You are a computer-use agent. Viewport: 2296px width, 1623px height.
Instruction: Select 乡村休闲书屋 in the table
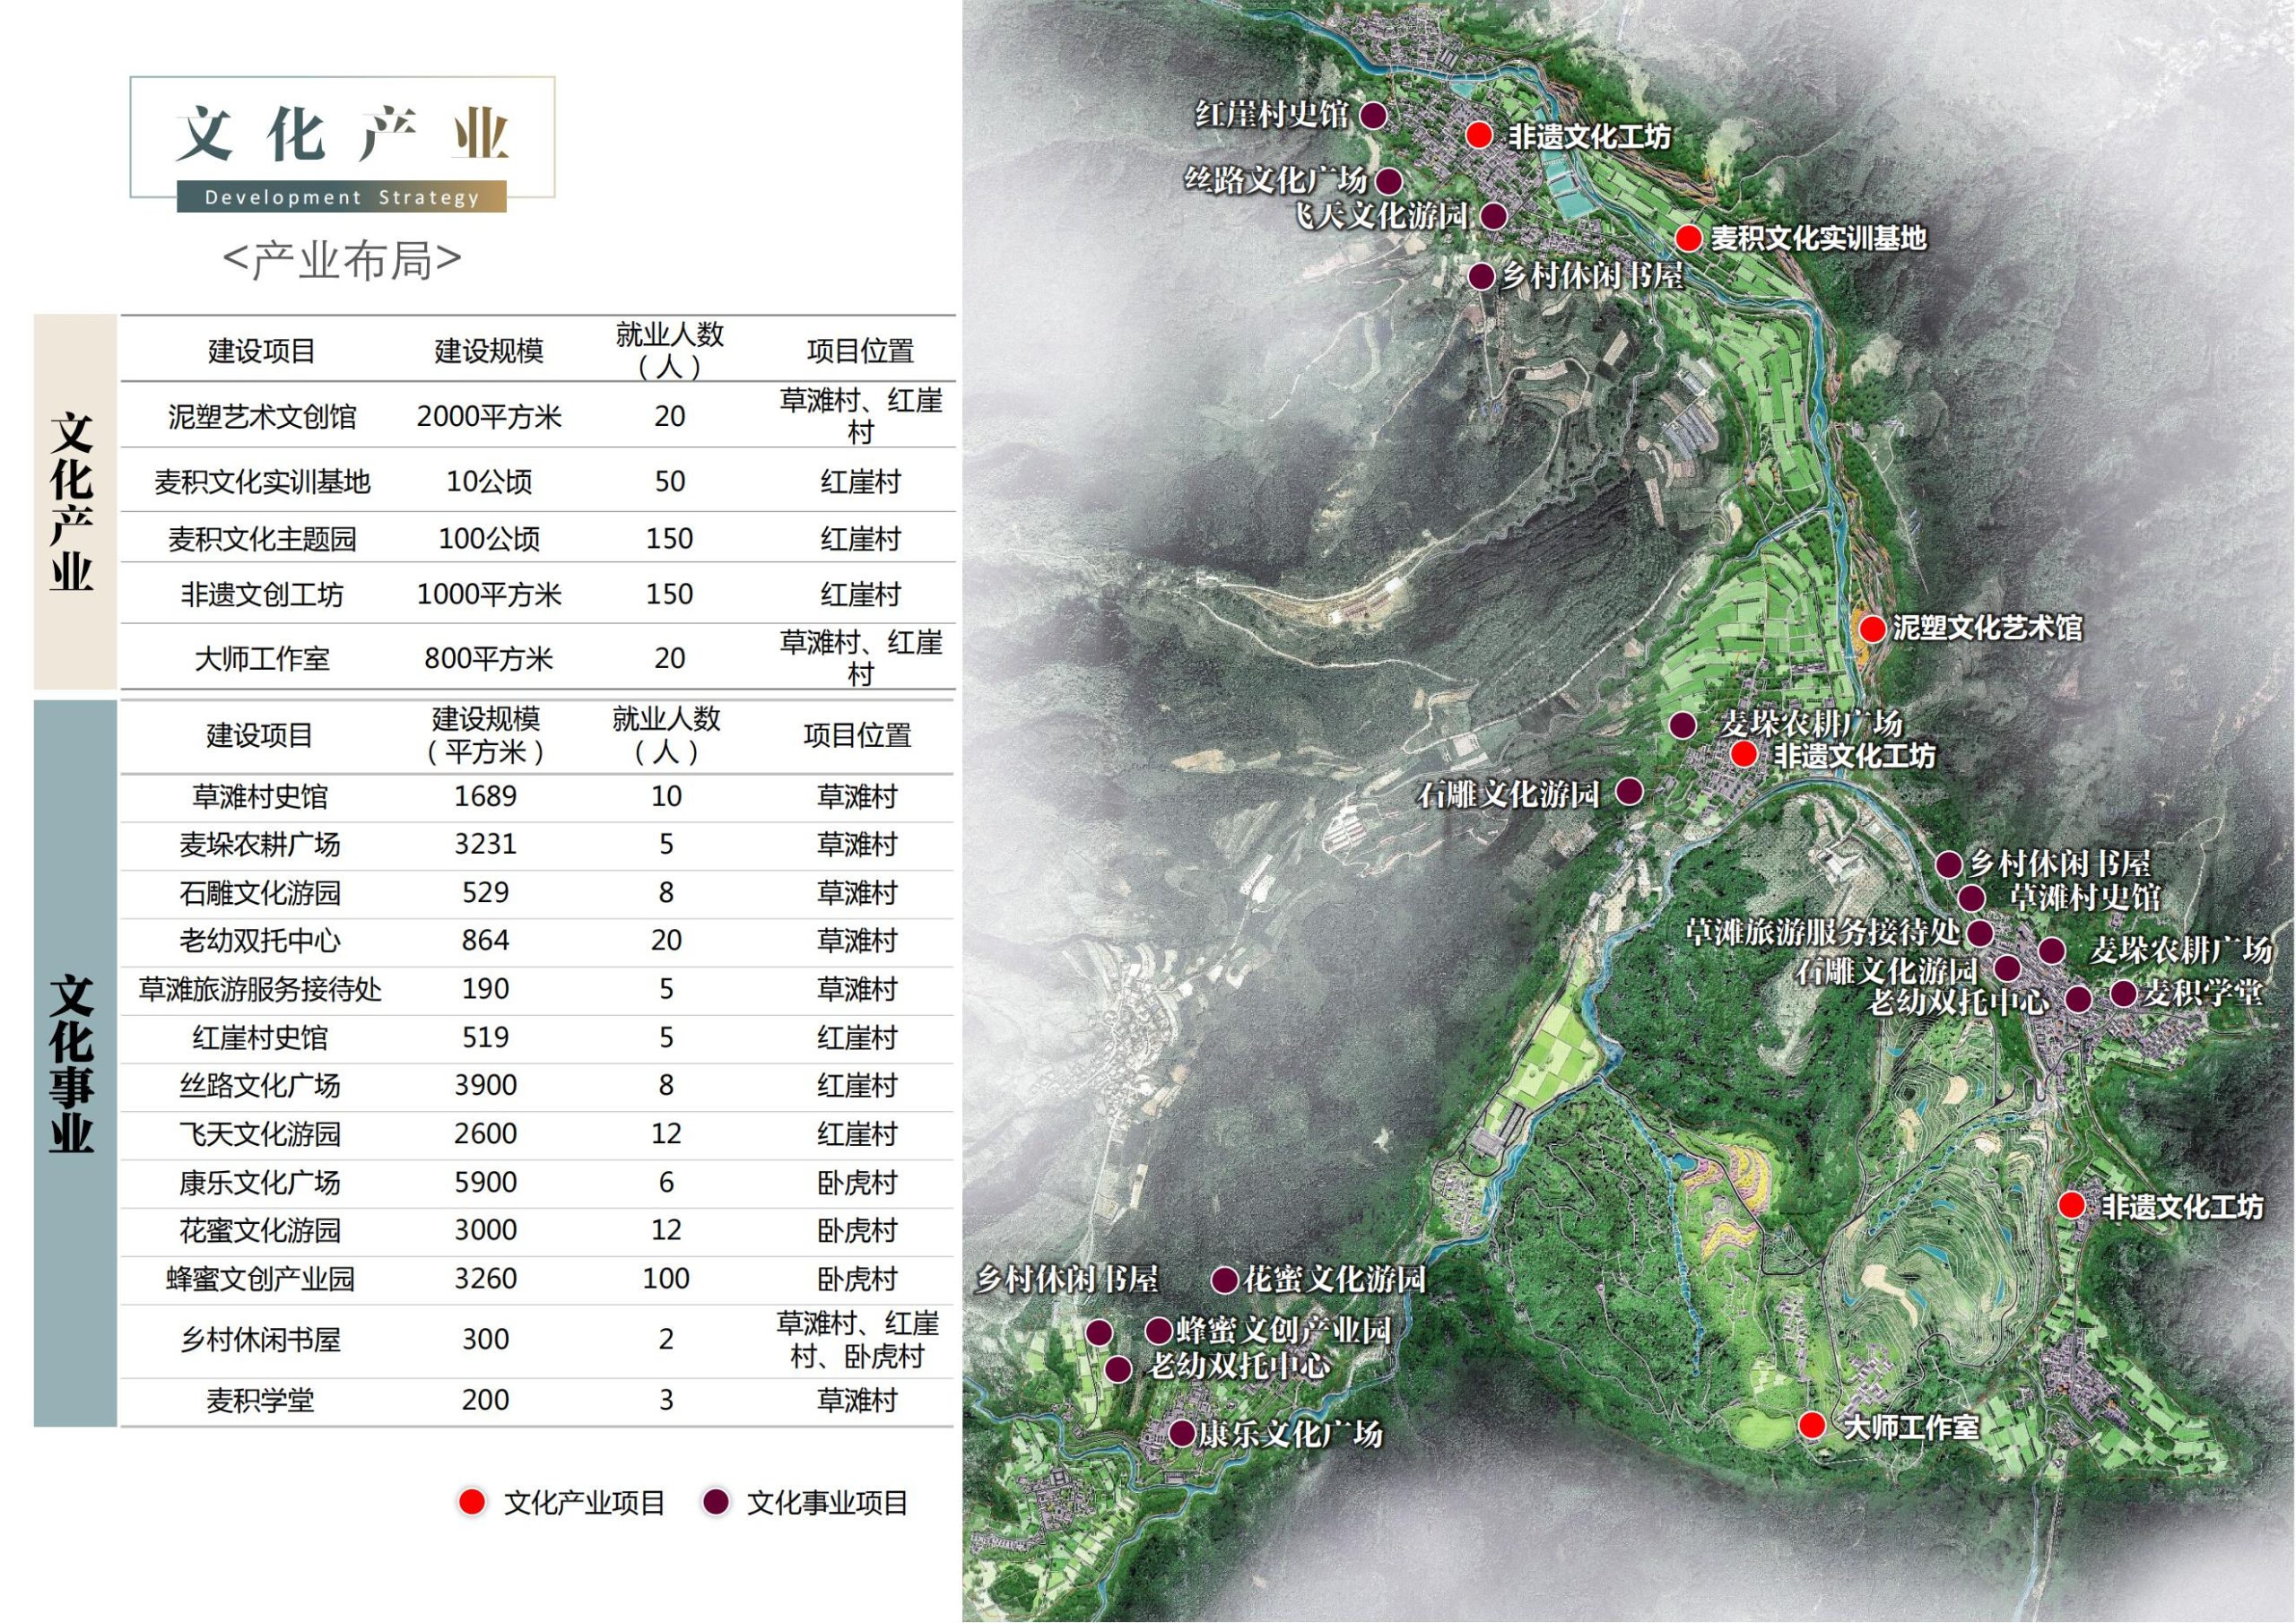[260, 1340]
